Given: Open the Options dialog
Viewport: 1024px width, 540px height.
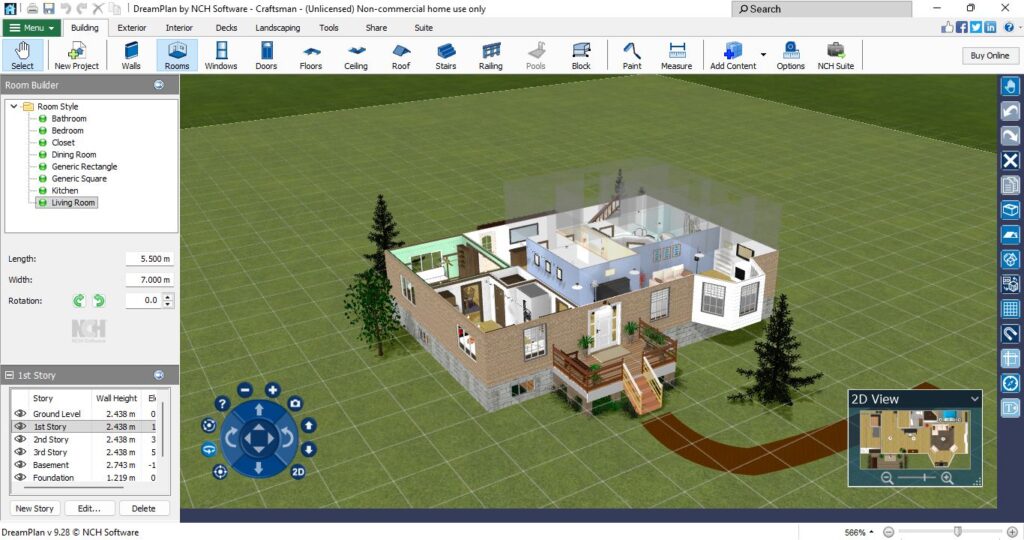Looking at the screenshot, I should pos(790,56).
